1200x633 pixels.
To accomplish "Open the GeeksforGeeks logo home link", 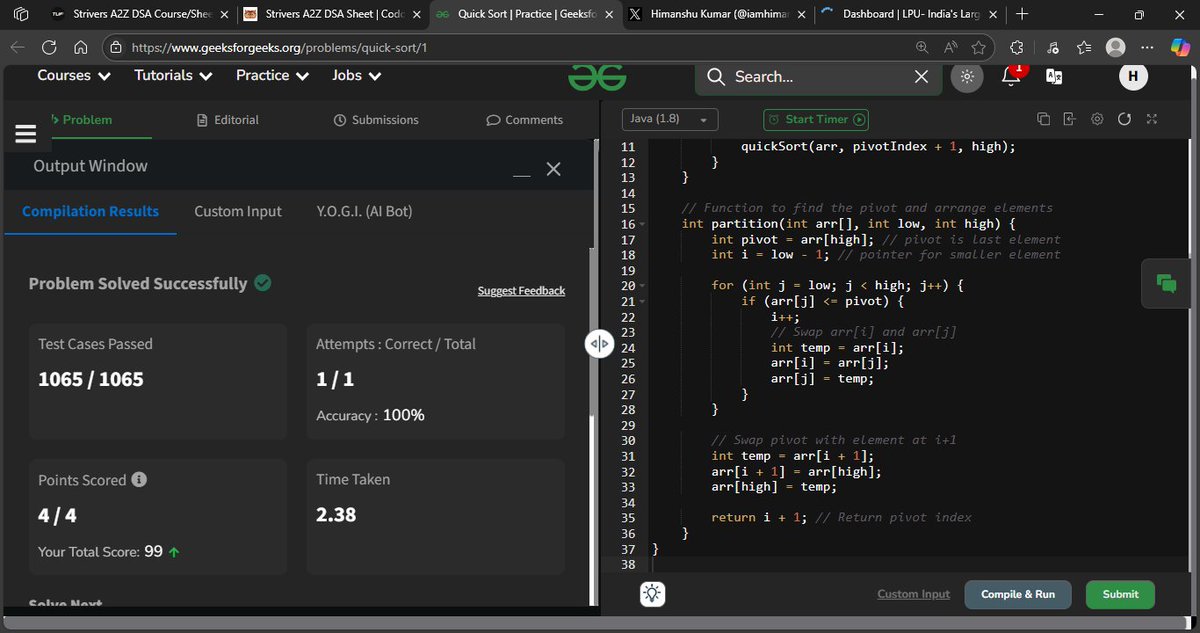I will [597, 77].
